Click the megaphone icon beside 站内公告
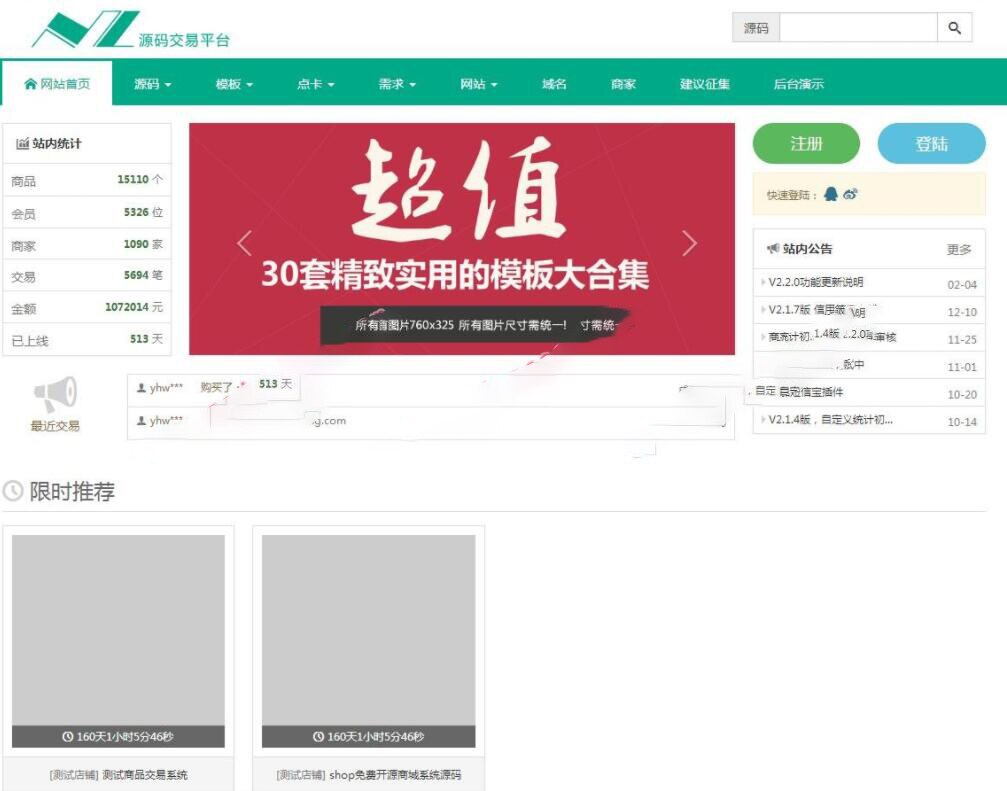 click(775, 249)
